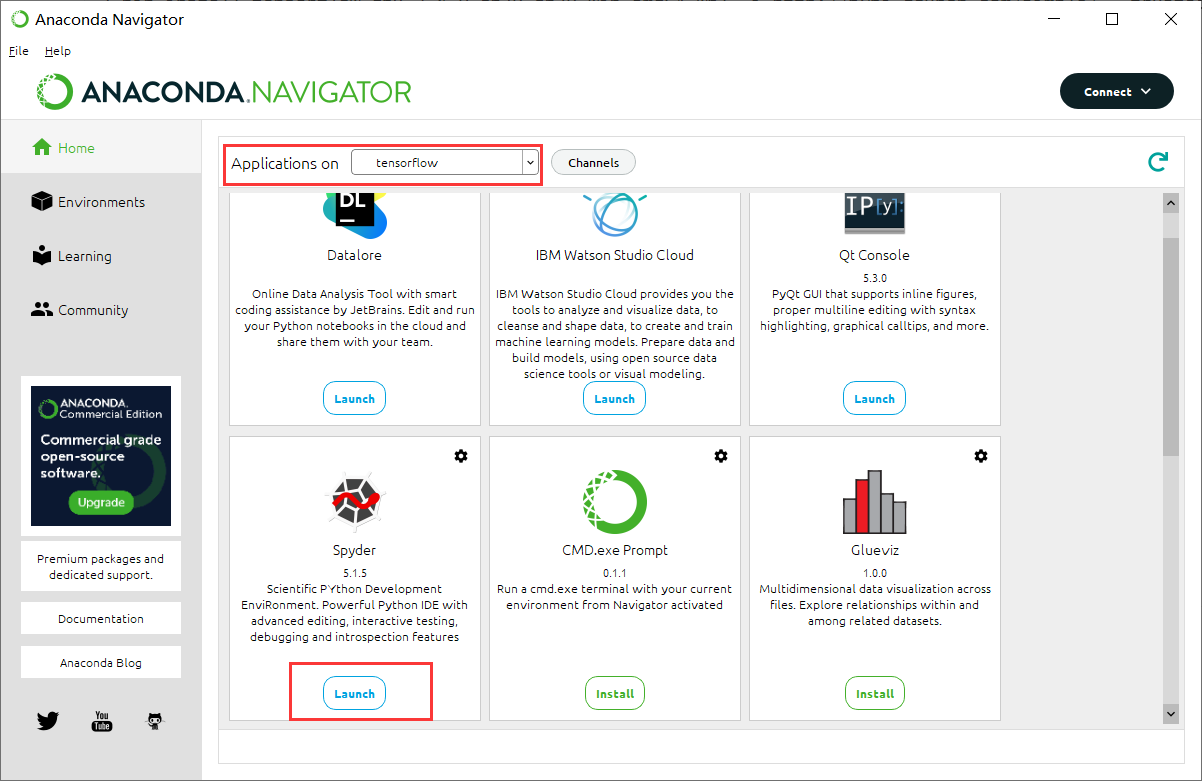Viewport: 1202px width, 781px height.
Task: Install CMD.exe Prompt
Action: pyautogui.click(x=614, y=693)
